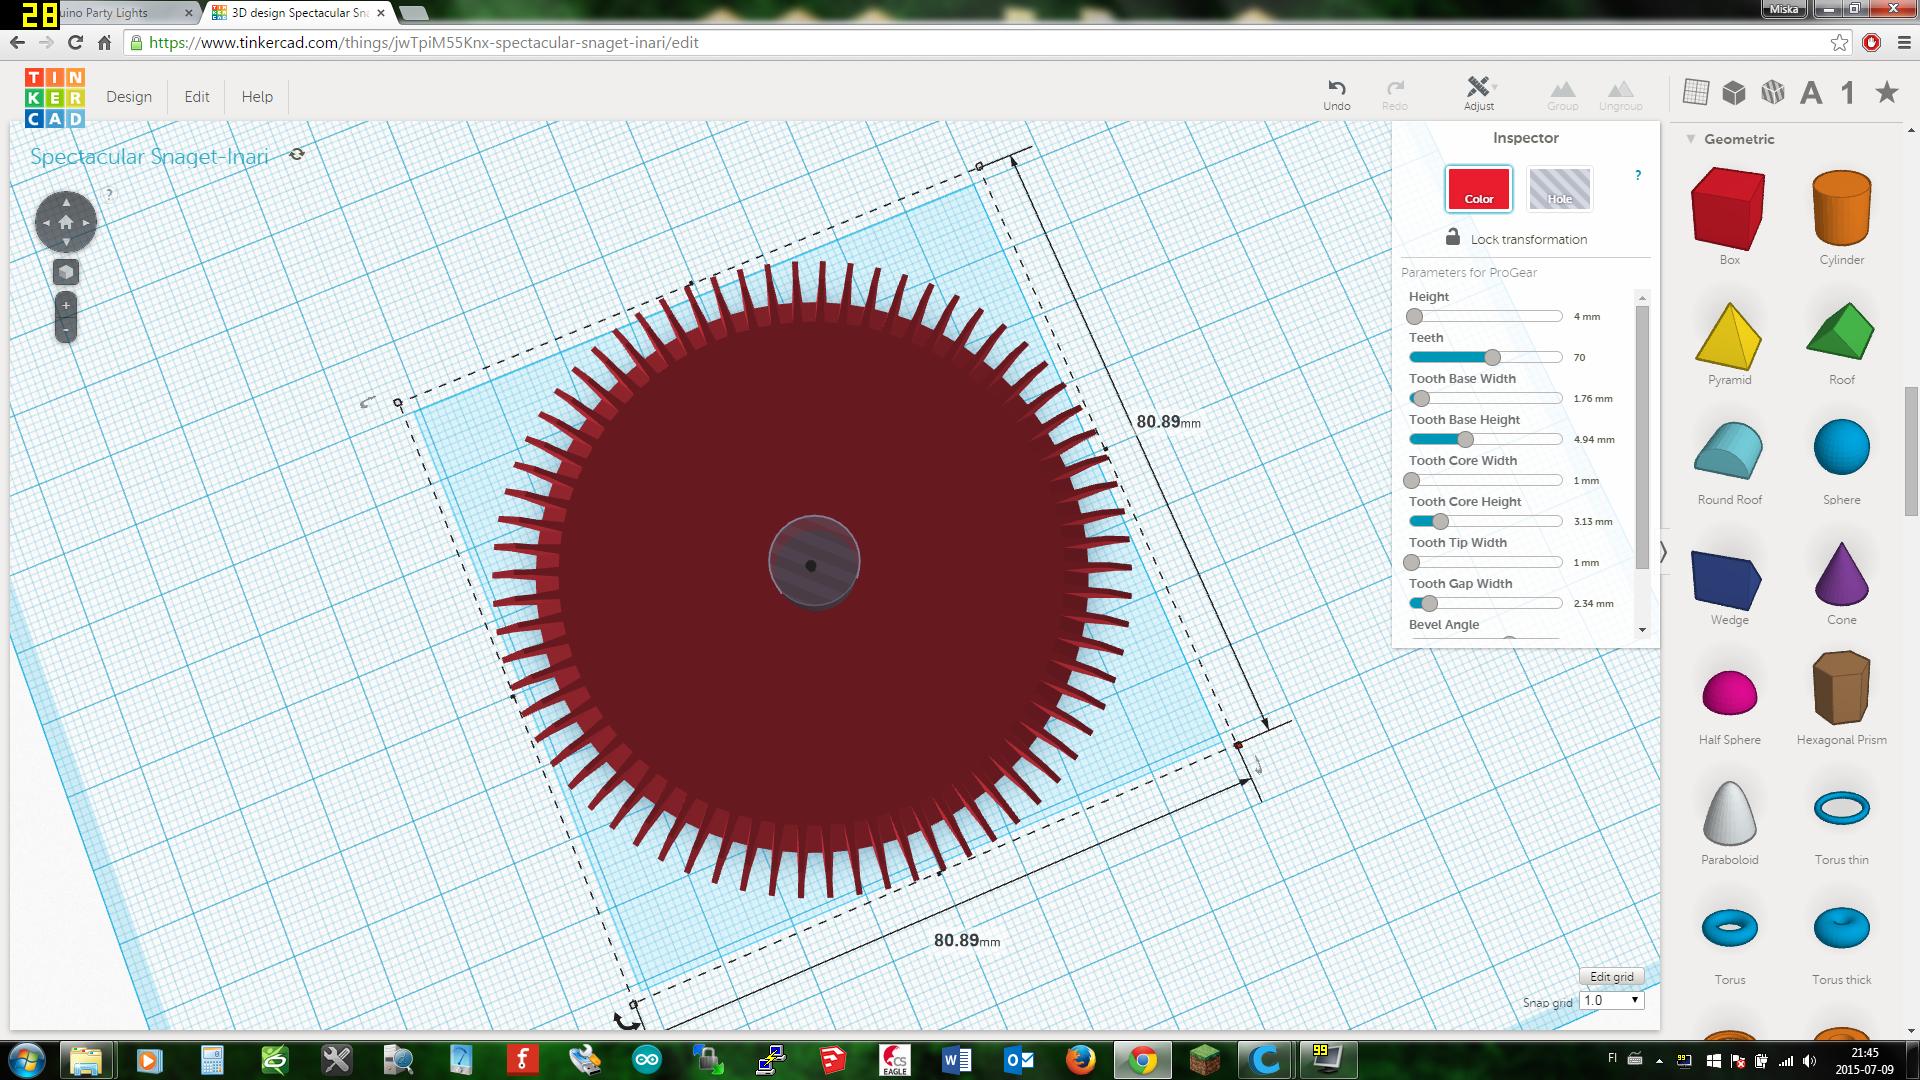
Task: Open Word from the taskbar
Action: (957, 1059)
